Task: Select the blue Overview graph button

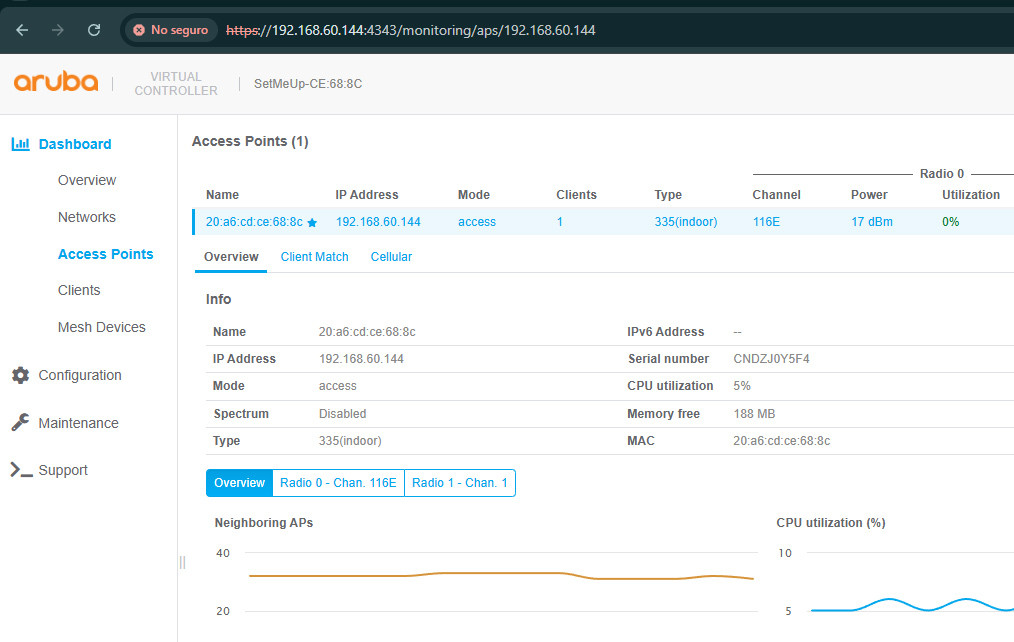Action: (x=239, y=483)
